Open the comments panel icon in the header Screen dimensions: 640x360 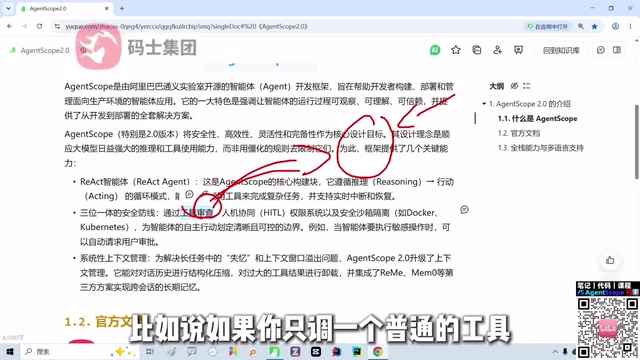(600, 50)
